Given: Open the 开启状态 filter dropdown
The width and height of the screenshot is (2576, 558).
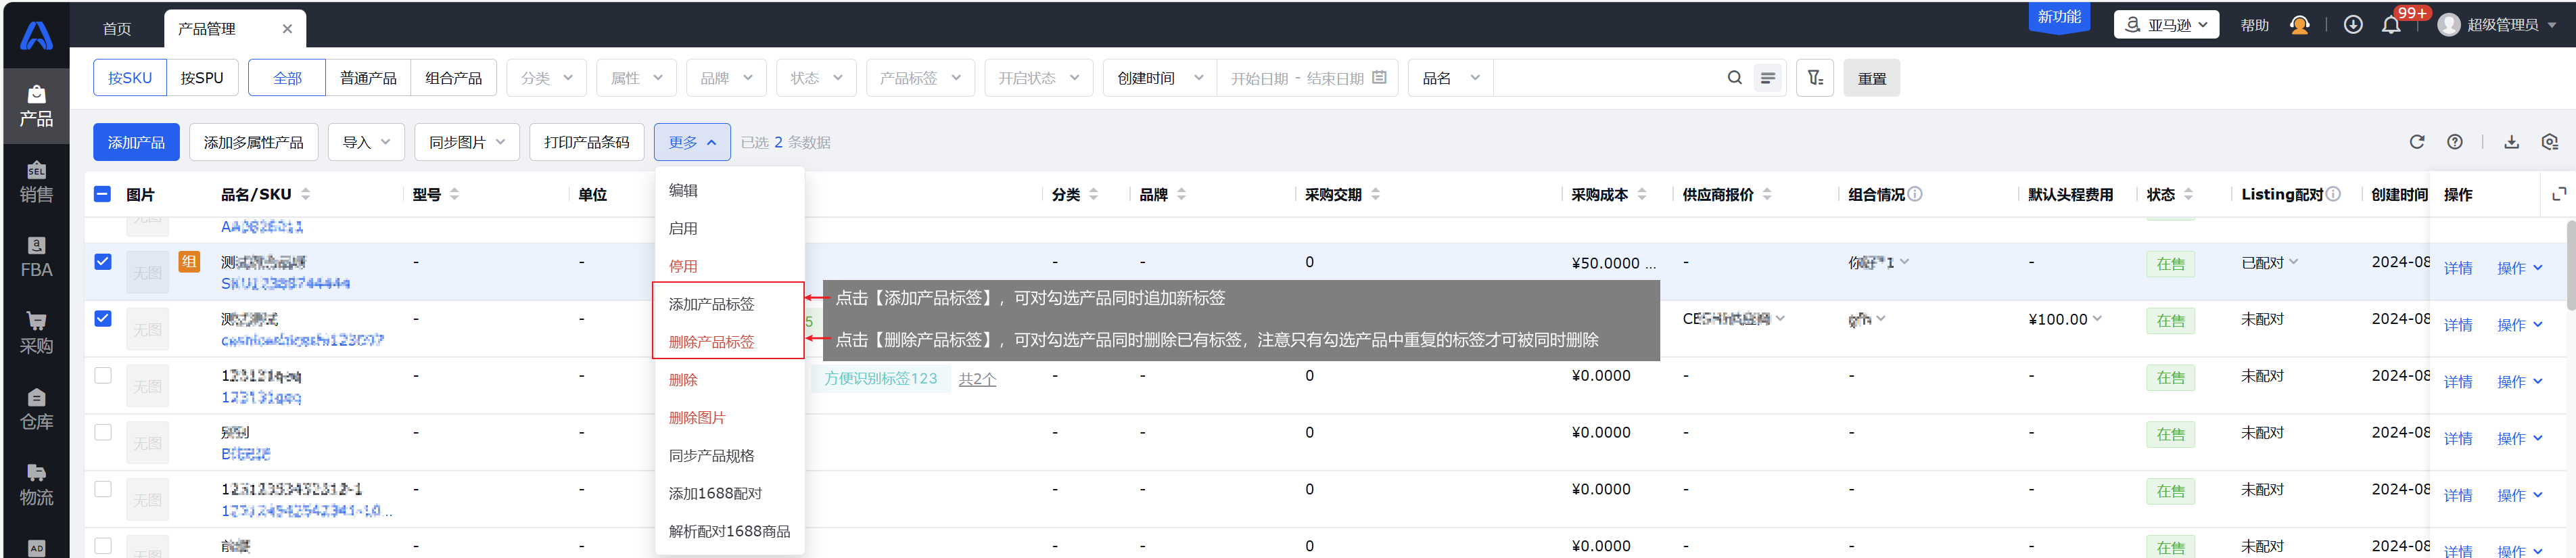Looking at the screenshot, I should 1039,78.
